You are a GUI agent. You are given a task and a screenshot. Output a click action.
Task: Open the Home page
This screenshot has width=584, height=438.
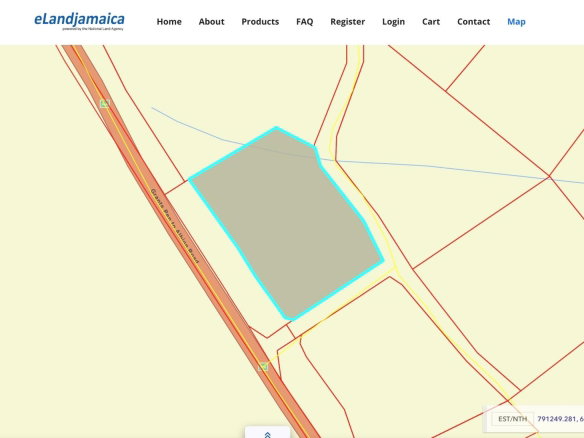[169, 22]
